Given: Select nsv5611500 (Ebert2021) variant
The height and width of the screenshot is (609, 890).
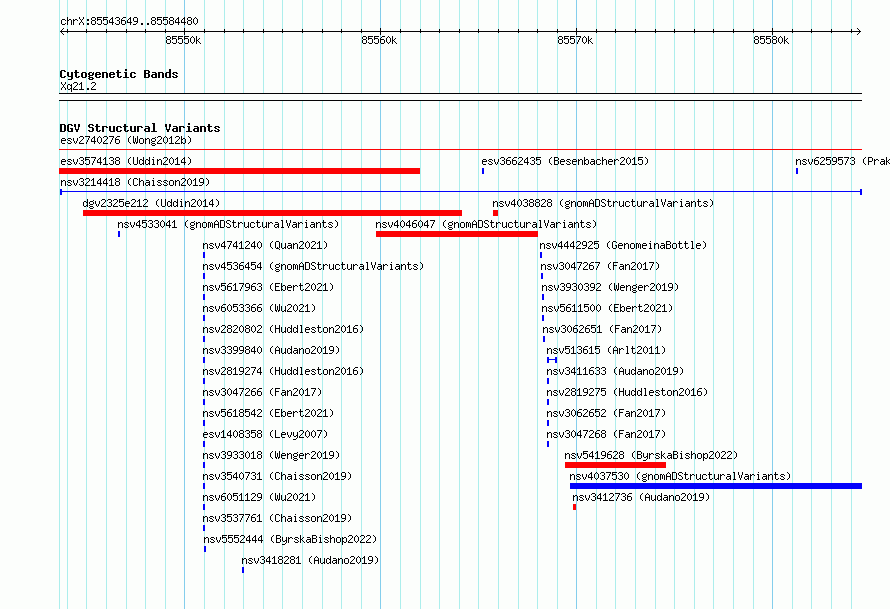Looking at the screenshot, I should 607,308.
